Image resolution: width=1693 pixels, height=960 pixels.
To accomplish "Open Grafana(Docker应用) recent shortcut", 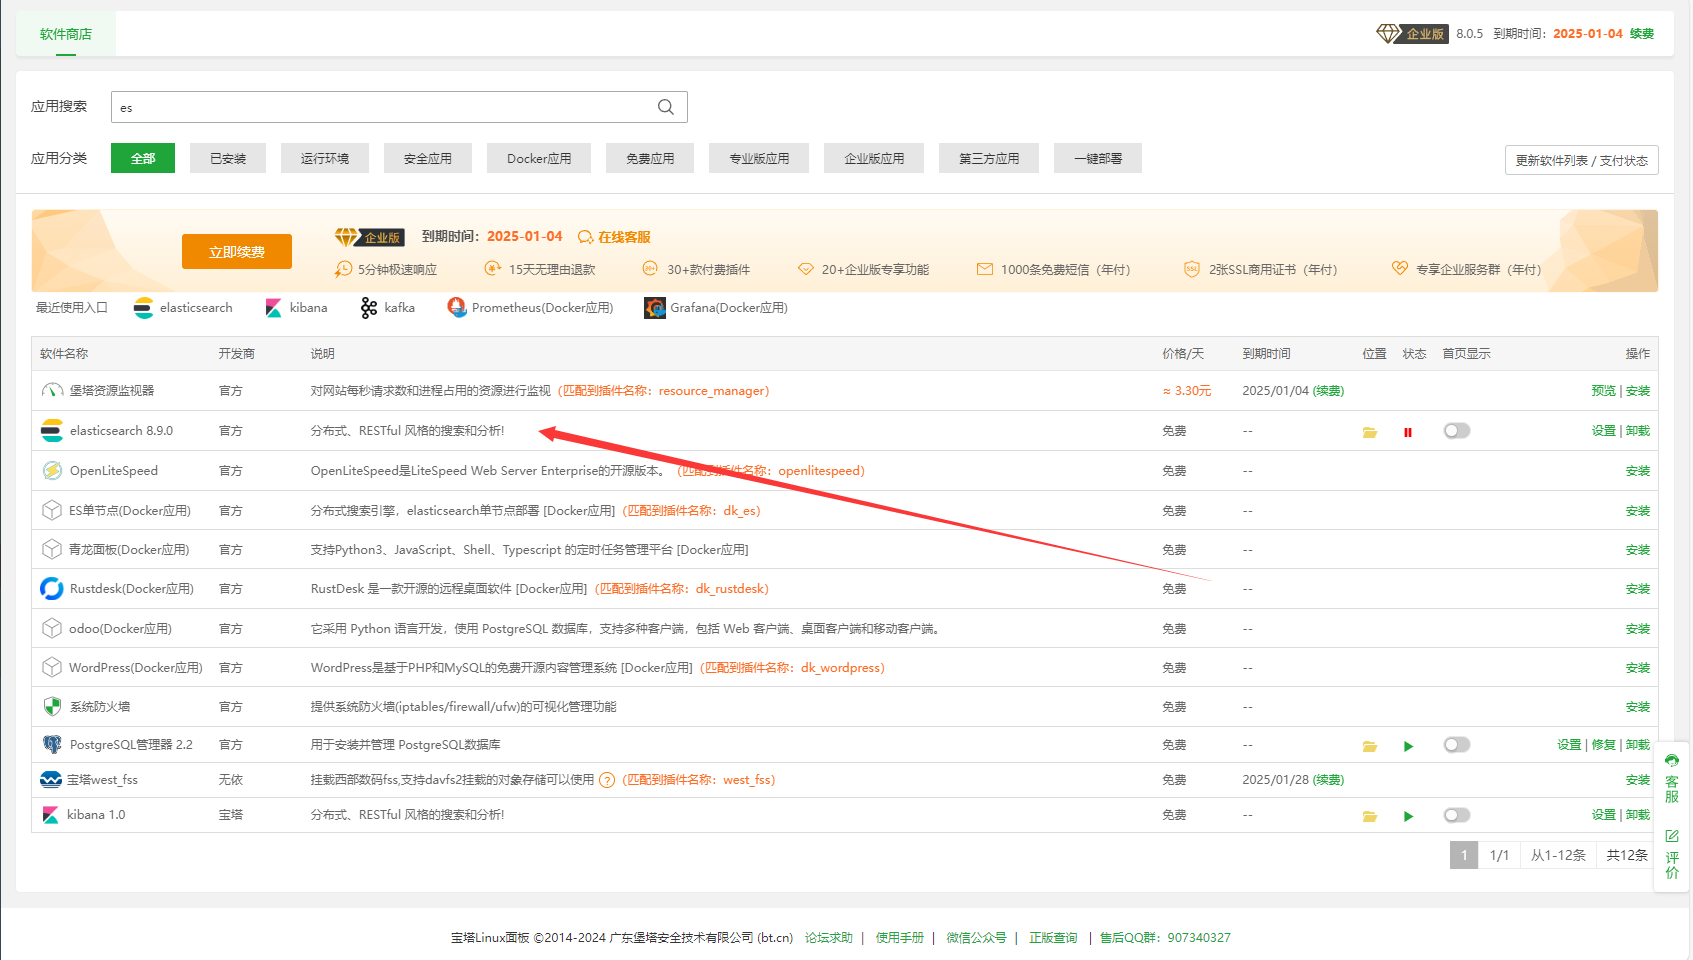I will 716,308.
